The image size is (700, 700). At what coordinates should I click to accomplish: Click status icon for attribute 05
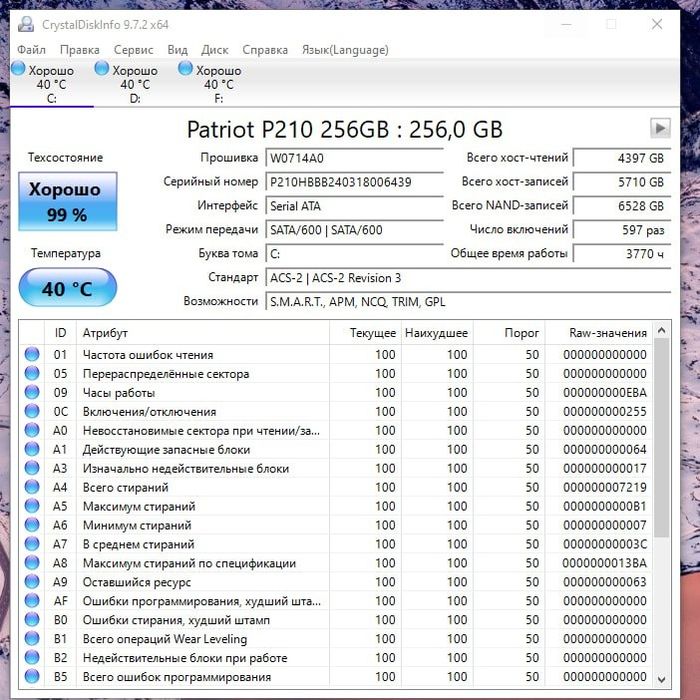tap(32, 373)
